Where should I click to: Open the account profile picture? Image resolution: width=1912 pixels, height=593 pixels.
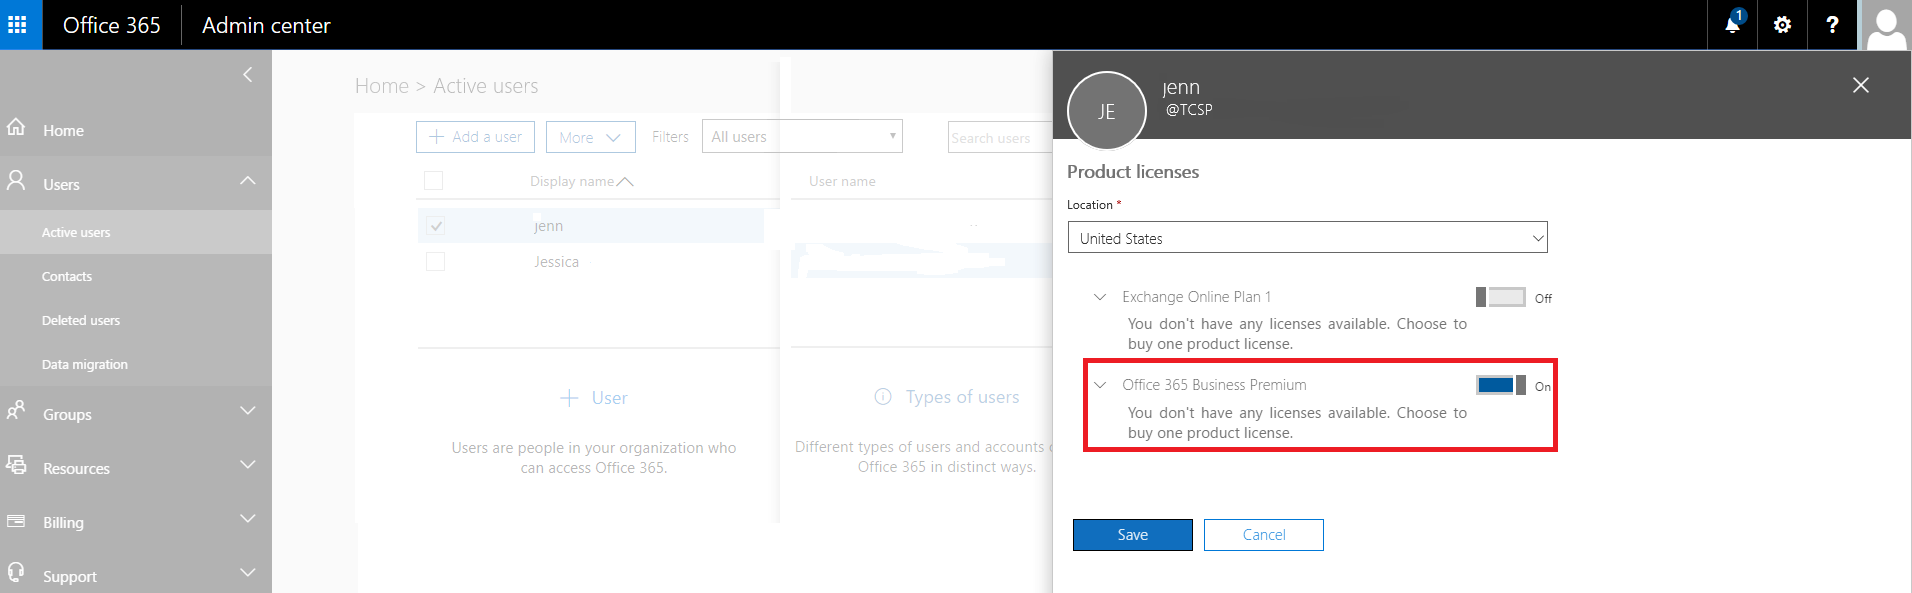[1885, 25]
